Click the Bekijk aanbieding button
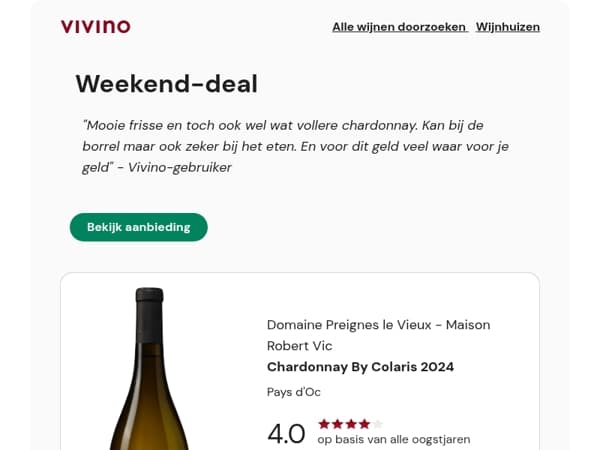This screenshot has height=450, width=600. point(139,227)
